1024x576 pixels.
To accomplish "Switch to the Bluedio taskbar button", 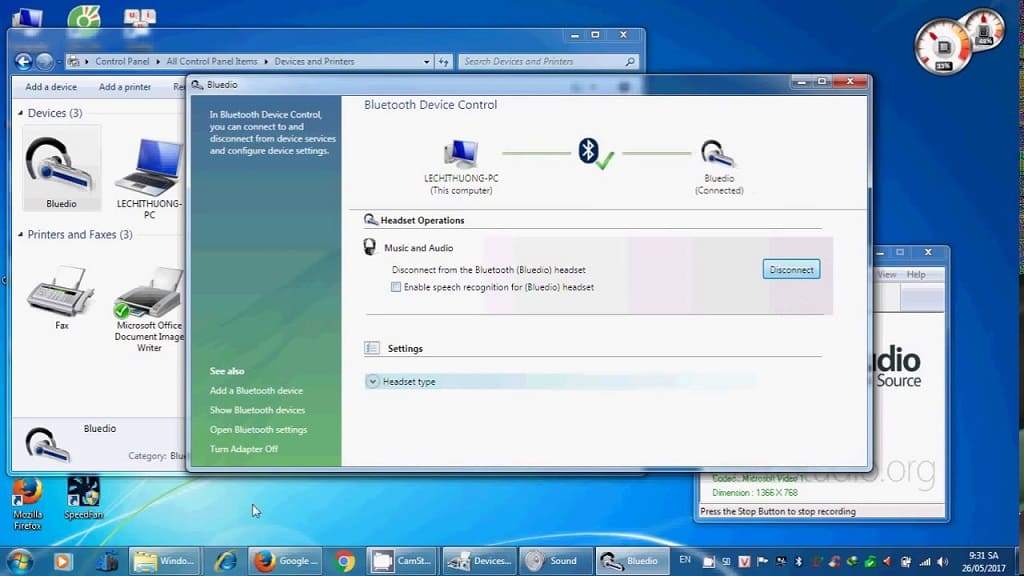I will (x=631, y=561).
